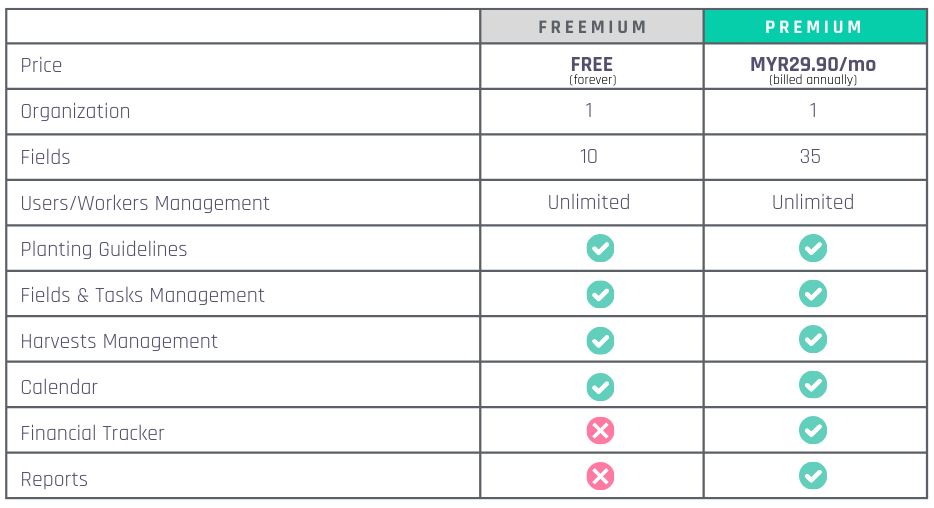Image resolution: width=934 pixels, height=508 pixels.
Task: Click the Premium Financial Tracker checkmark icon
Action: [x=812, y=430]
